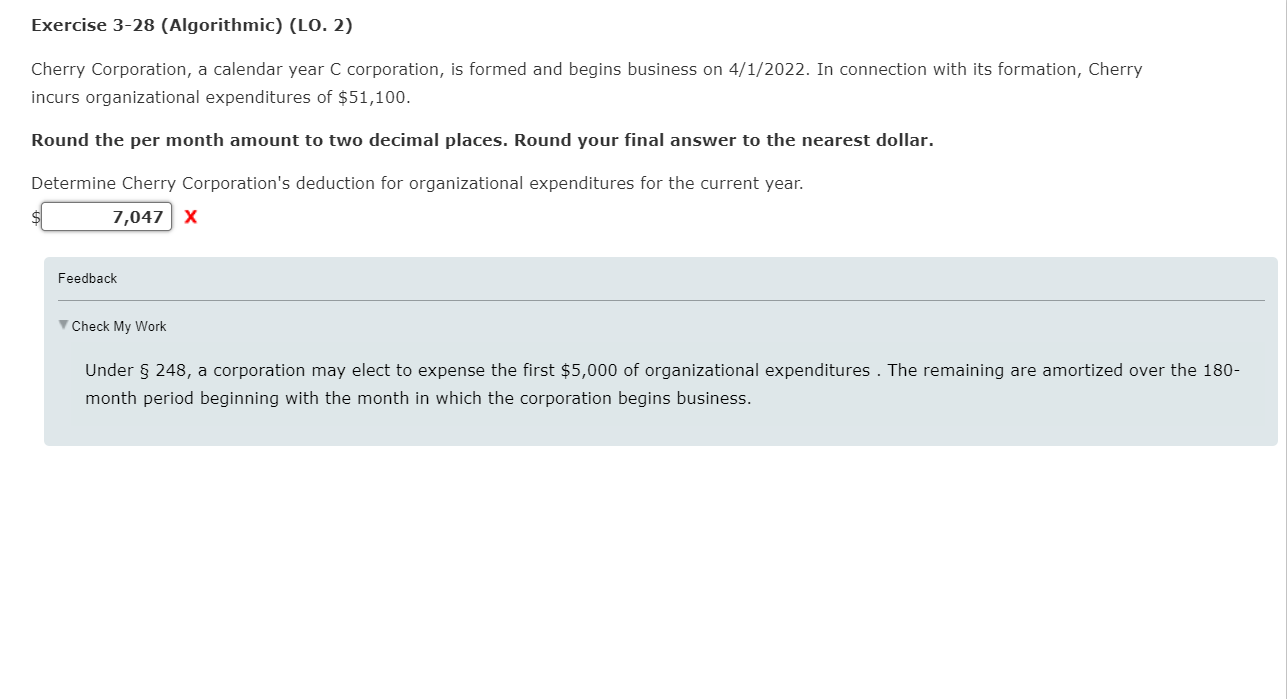Click the red X incorrect answer indicator
This screenshot has height=699, width=1287.
(x=190, y=216)
